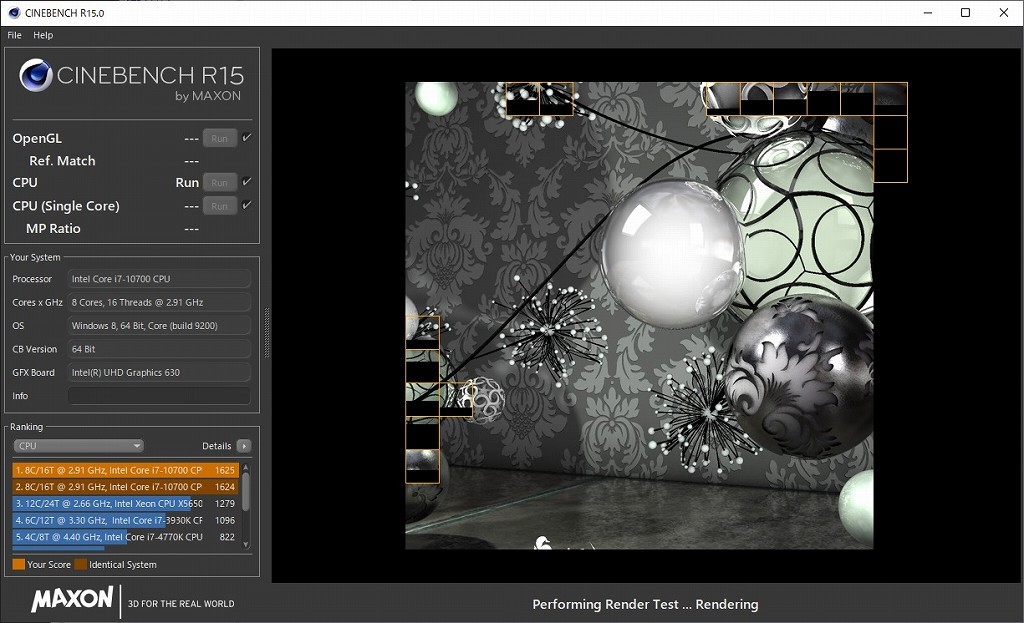Toggle the OpenGL test checkbox
Screen dimensions: 1024x623
(247, 138)
